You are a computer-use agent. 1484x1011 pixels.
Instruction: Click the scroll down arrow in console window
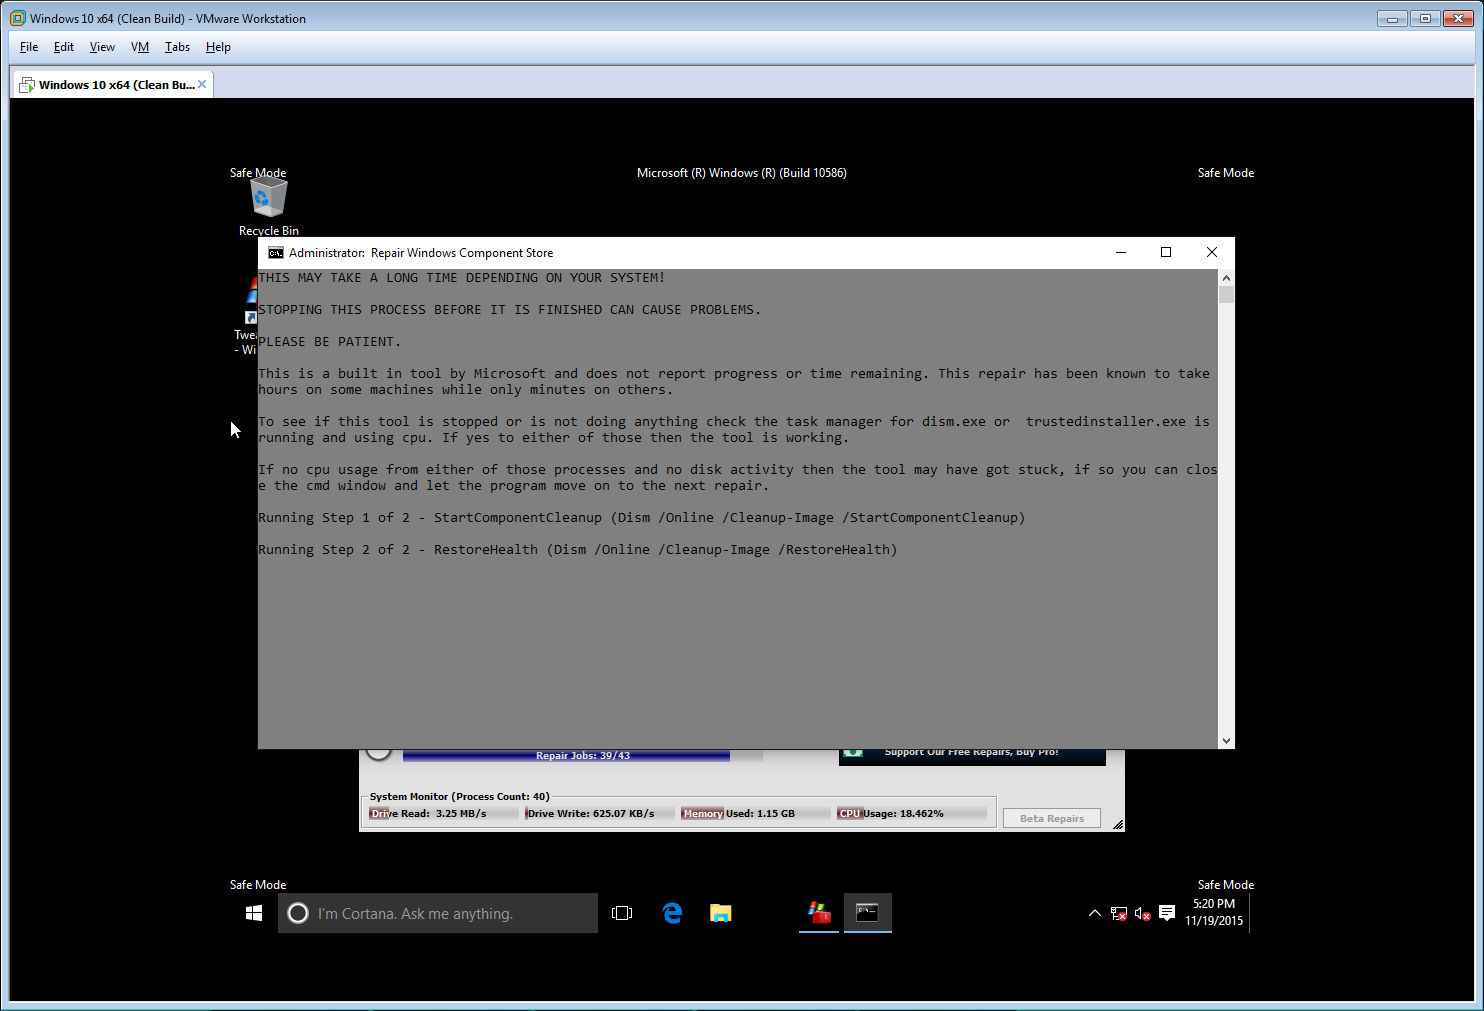coord(1226,741)
